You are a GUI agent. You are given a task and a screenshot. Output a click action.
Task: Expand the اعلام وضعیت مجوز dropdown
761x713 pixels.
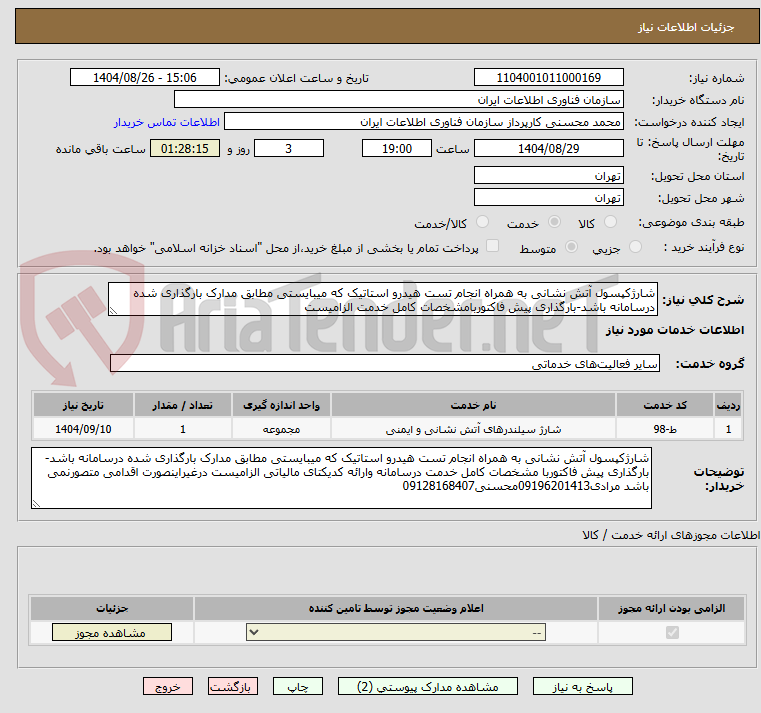pyautogui.click(x=396, y=632)
